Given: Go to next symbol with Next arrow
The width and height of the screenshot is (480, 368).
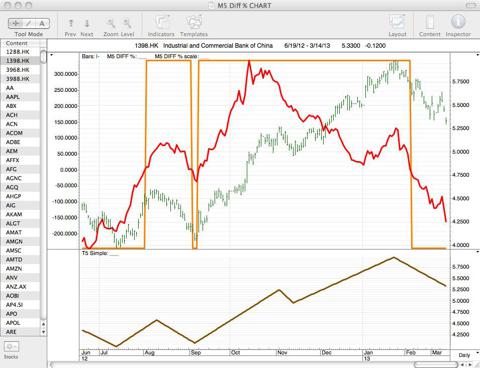Looking at the screenshot, I should 87,23.
